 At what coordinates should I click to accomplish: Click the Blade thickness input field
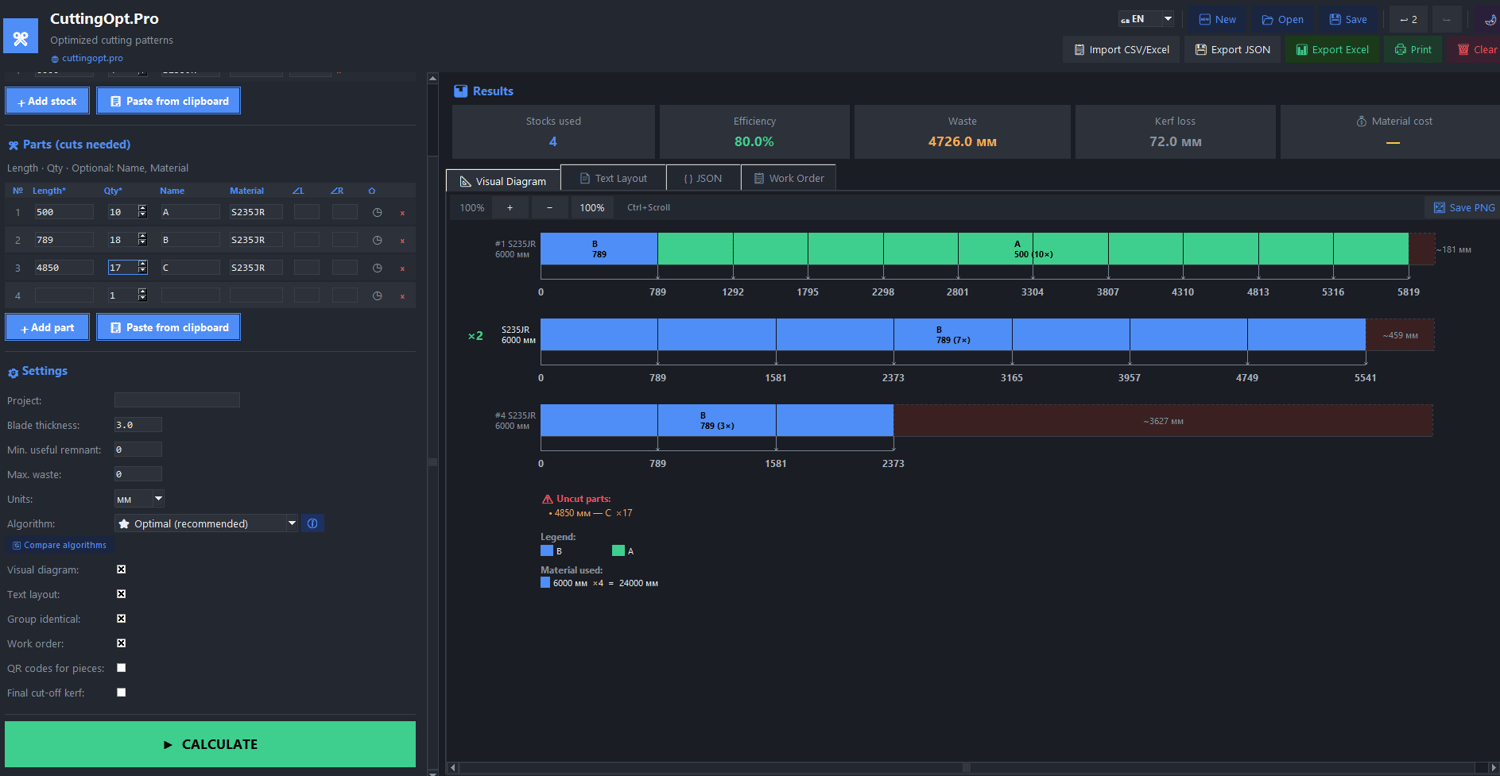click(x=138, y=425)
